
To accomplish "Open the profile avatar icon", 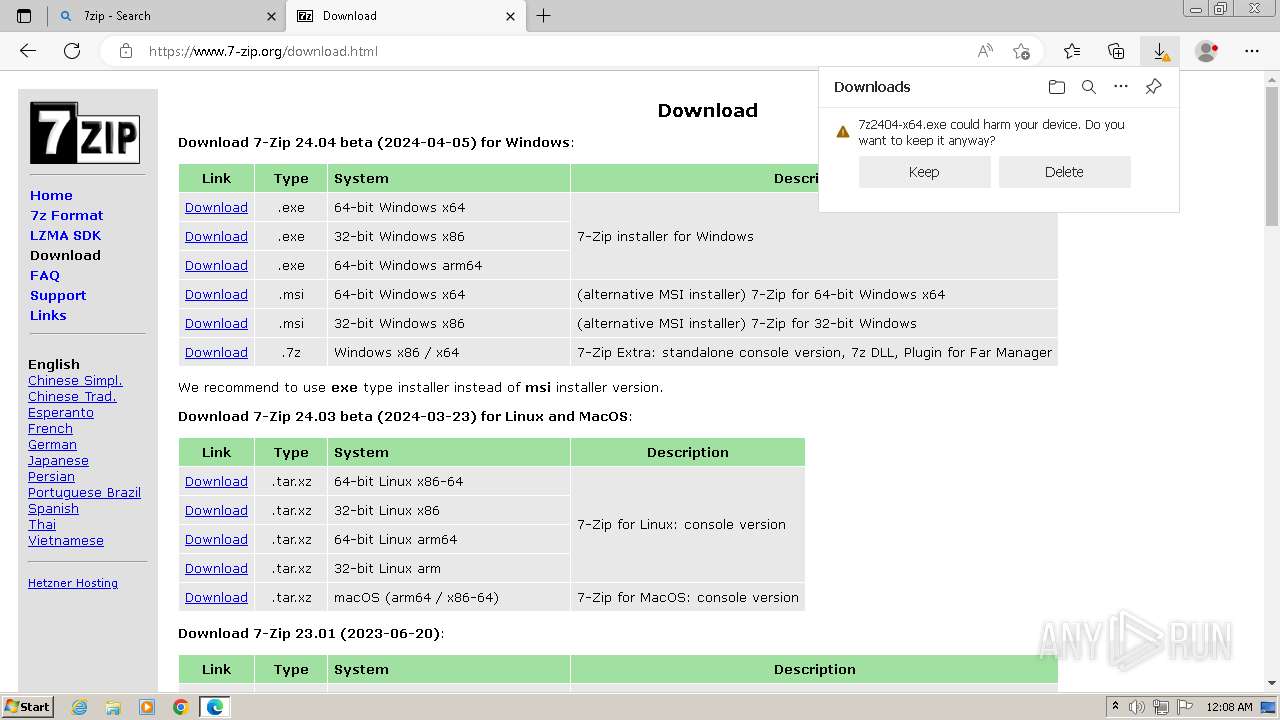I will pyautogui.click(x=1207, y=51).
